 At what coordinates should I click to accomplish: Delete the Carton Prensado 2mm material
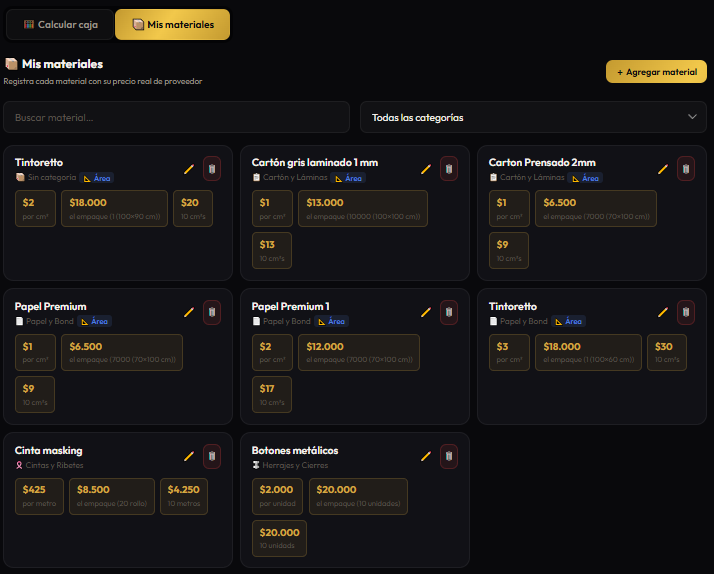coord(686,169)
